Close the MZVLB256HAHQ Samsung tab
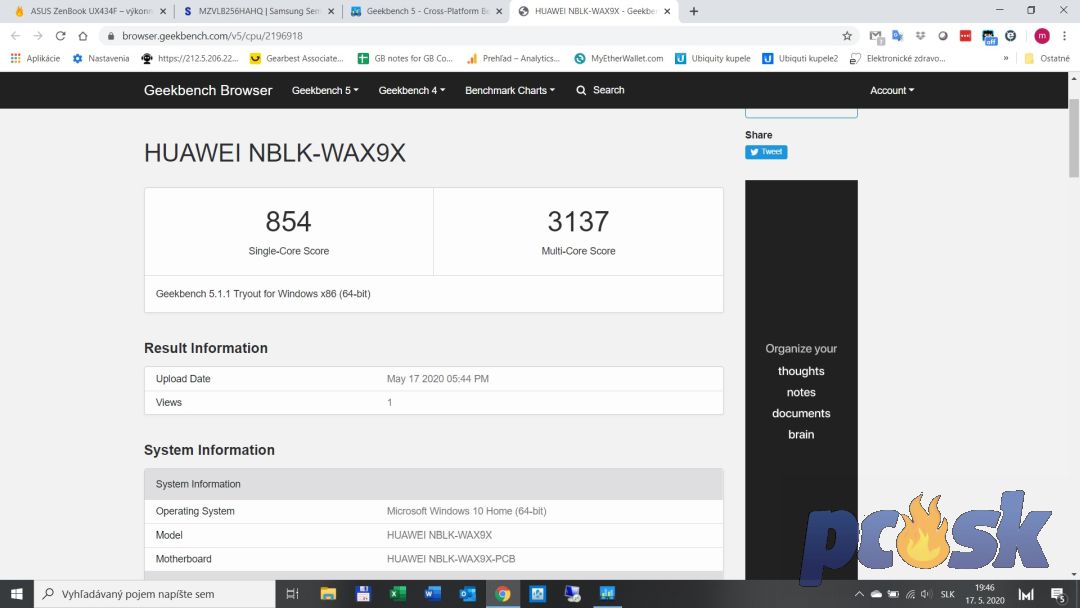This screenshot has width=1080, height=608. pyautogui.click(x=331, y=11)
